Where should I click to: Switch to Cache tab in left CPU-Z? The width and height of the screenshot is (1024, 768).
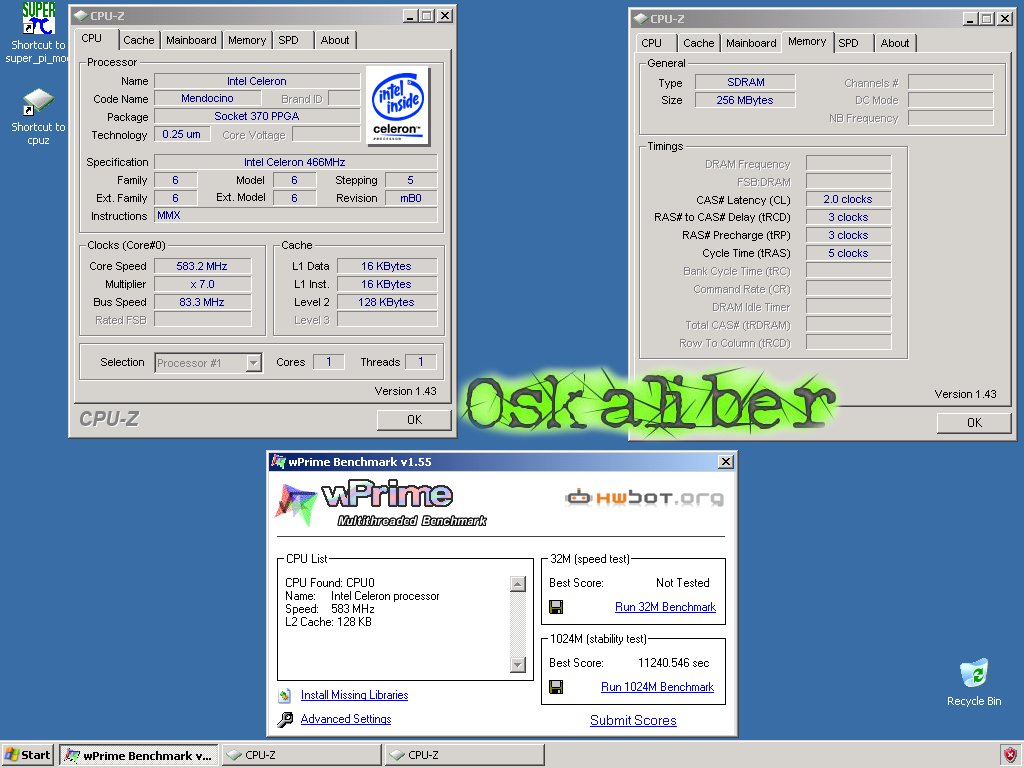138,40
